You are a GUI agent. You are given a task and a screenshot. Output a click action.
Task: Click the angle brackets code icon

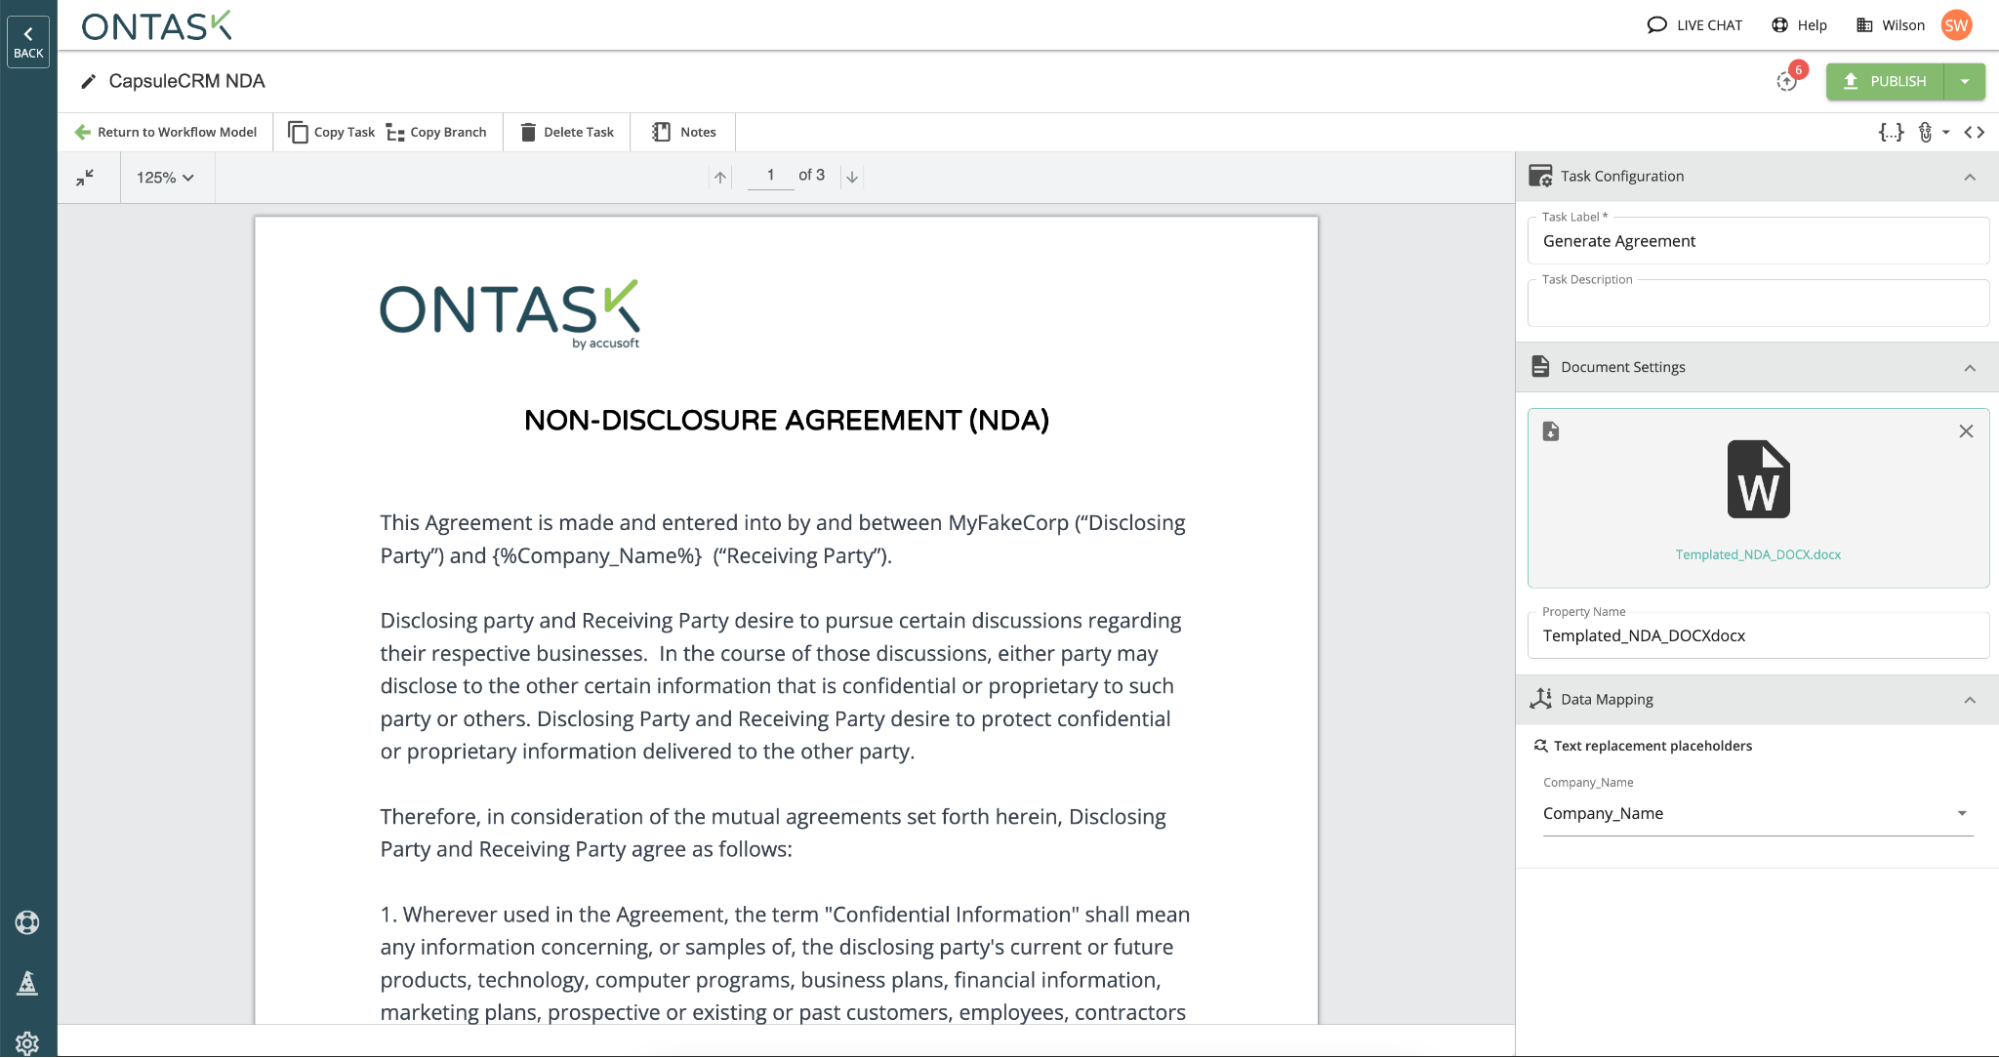click(1974, 132)
